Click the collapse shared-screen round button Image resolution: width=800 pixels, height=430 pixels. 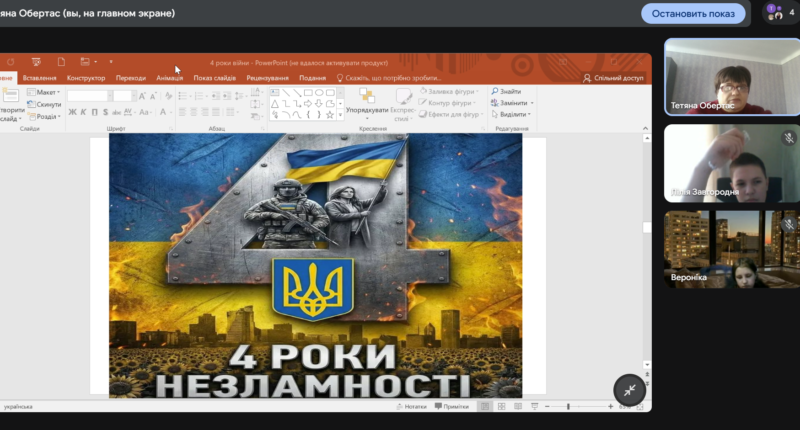tap(629, 390)
